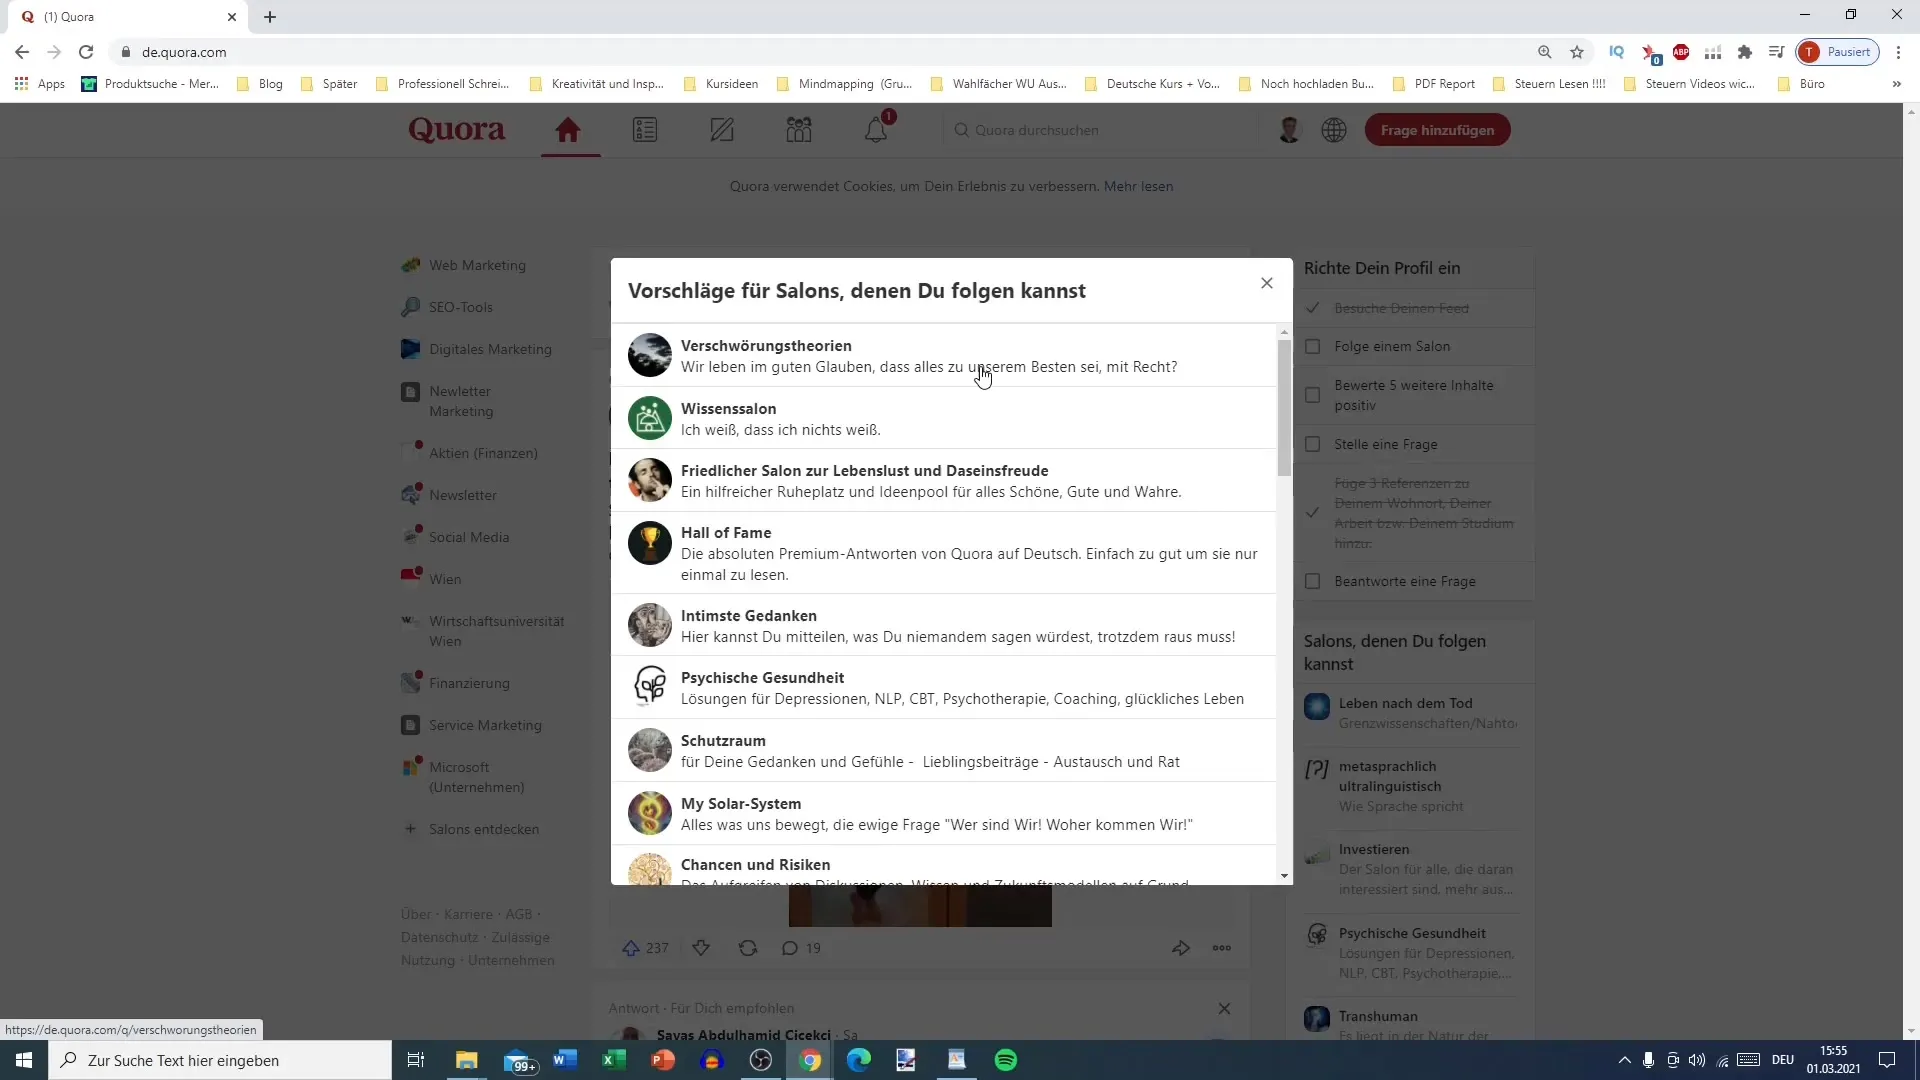Image resolution: width=1920 pixels, height=1080 pixels.
Task: Toggle checkbox for Folge einem Salon
Action: click(x=1315, y=345)
